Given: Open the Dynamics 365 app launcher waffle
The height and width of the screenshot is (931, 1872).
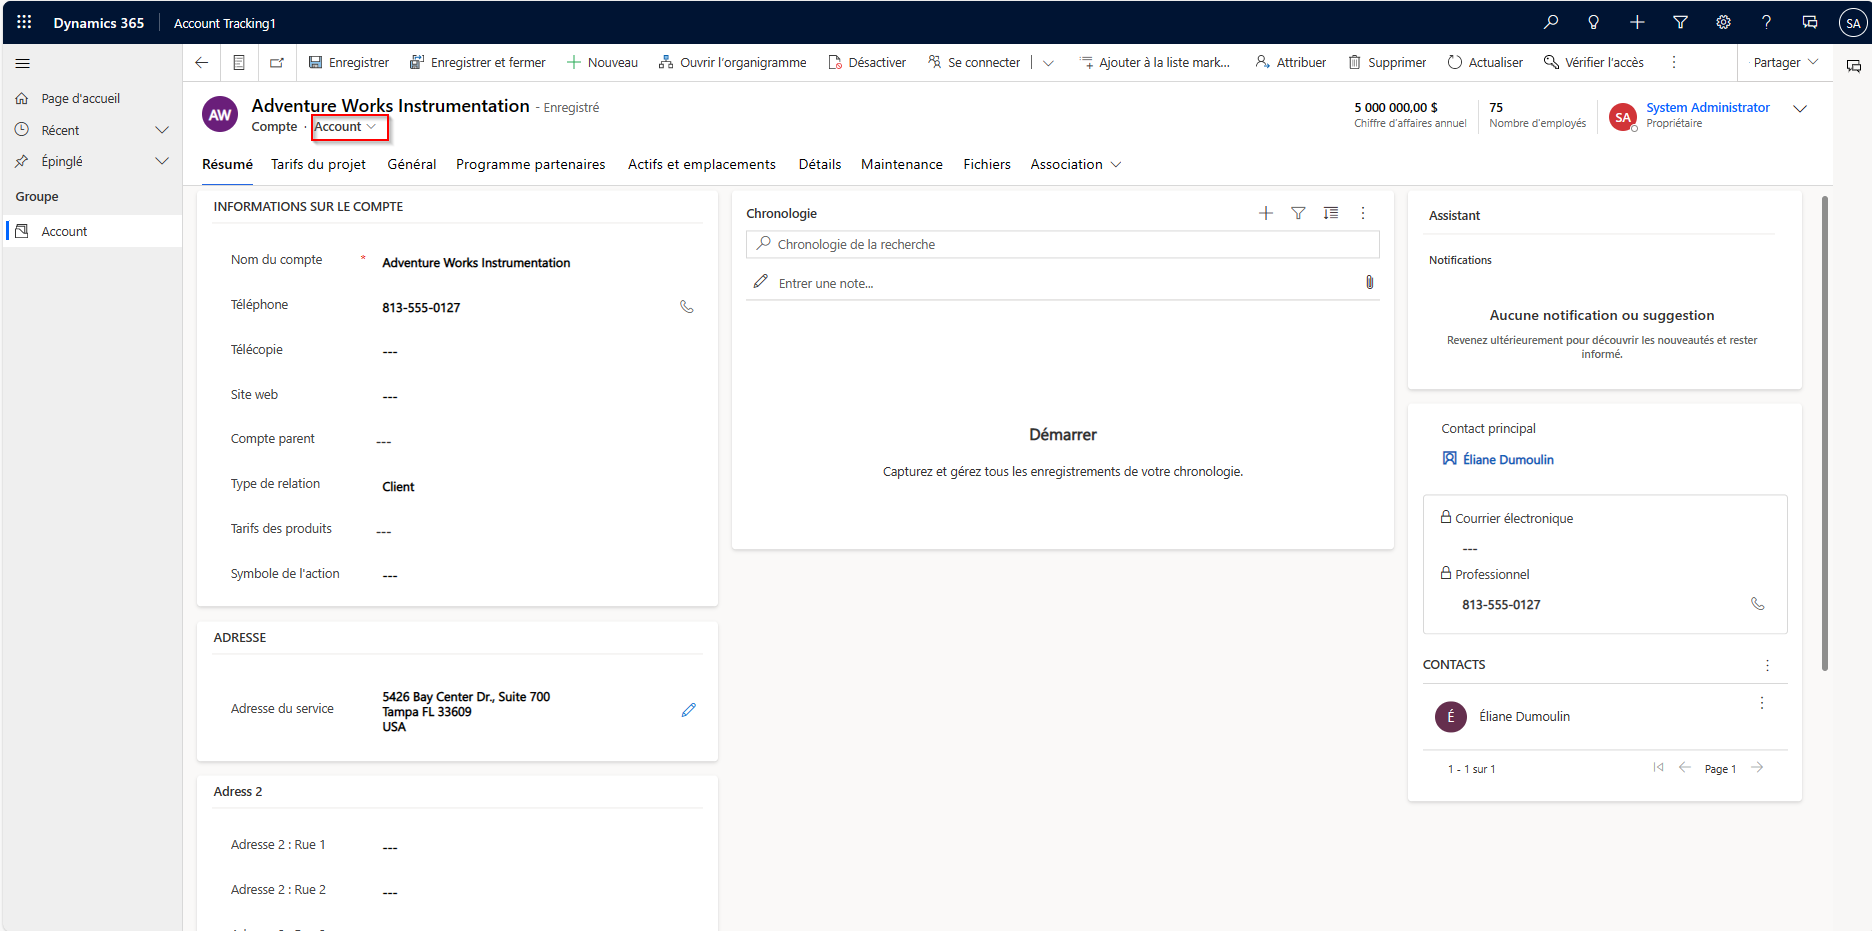Looking at the screenshot, I should click(24, 22).
